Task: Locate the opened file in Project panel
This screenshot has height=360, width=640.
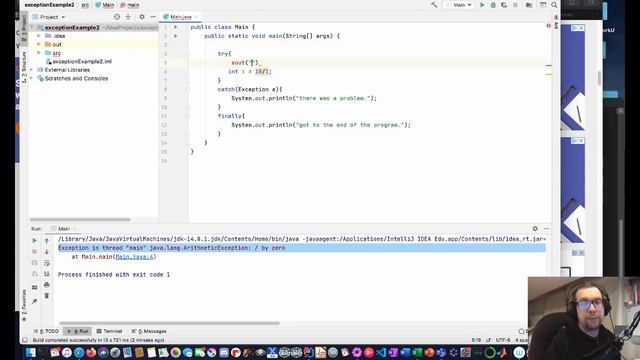Action: (117, 17)
